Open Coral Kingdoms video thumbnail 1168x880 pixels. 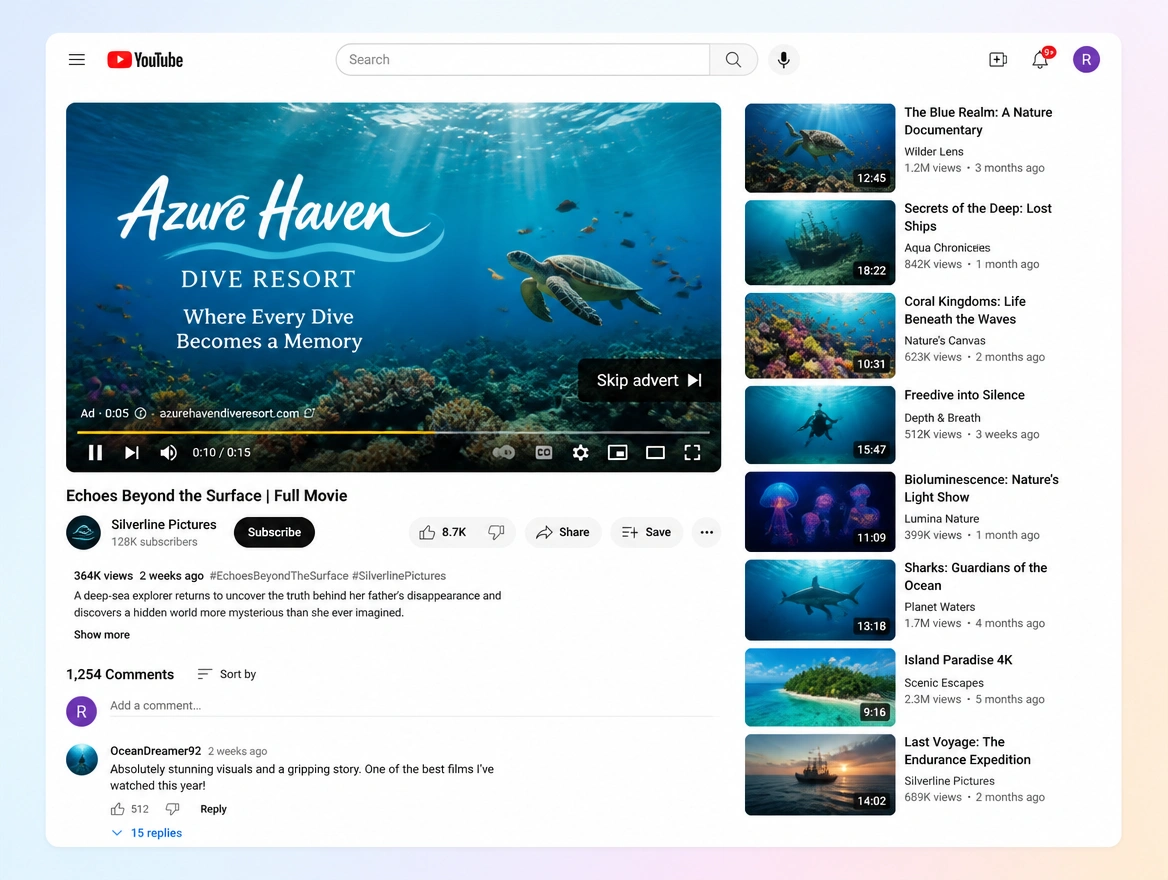pyautogui.click(x=820, y=336)
